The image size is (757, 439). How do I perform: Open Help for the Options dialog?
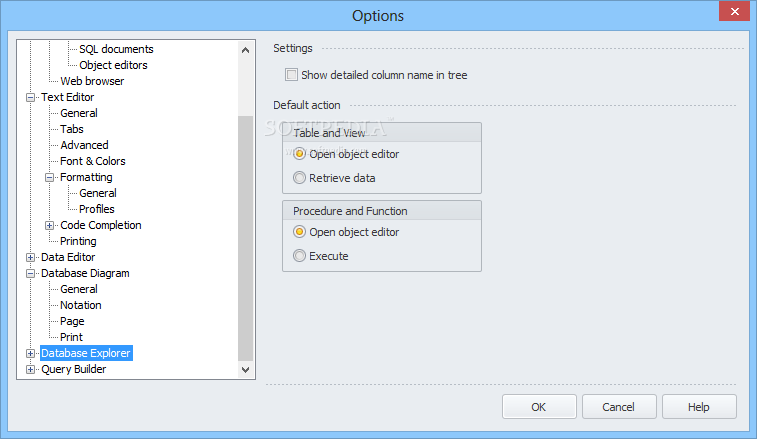(x=699, y=407)
